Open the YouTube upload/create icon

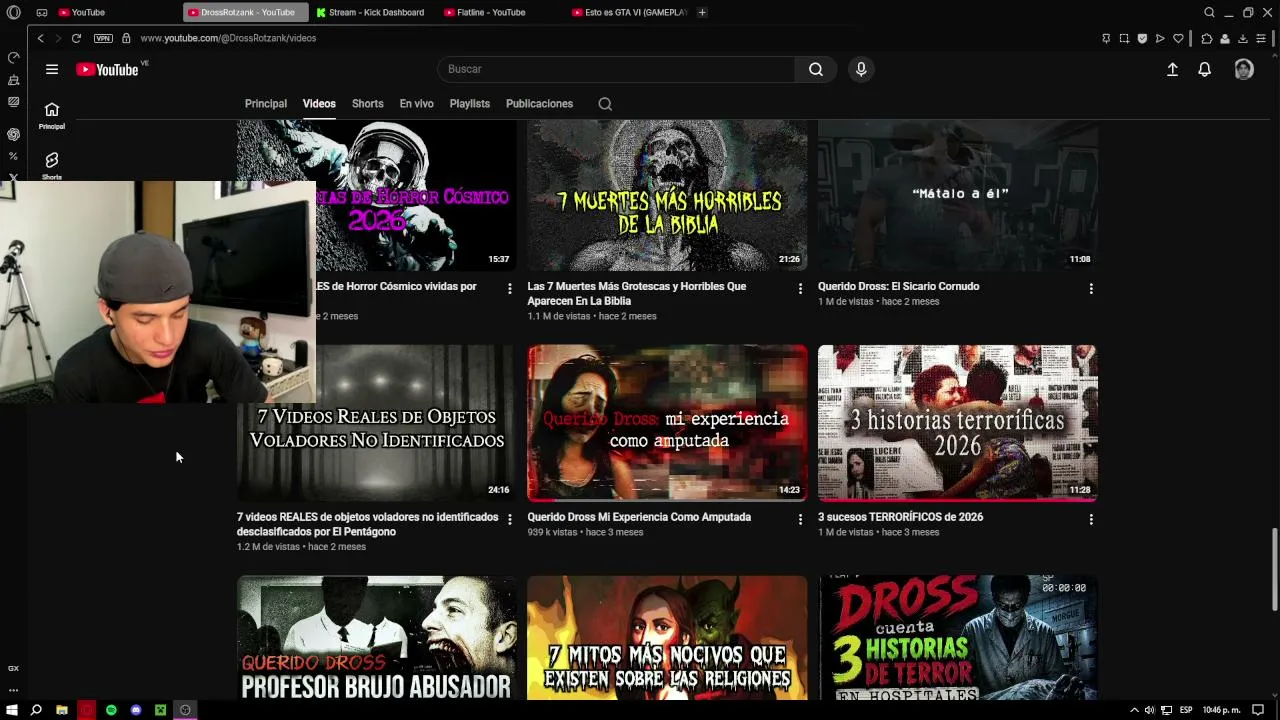1172,69
